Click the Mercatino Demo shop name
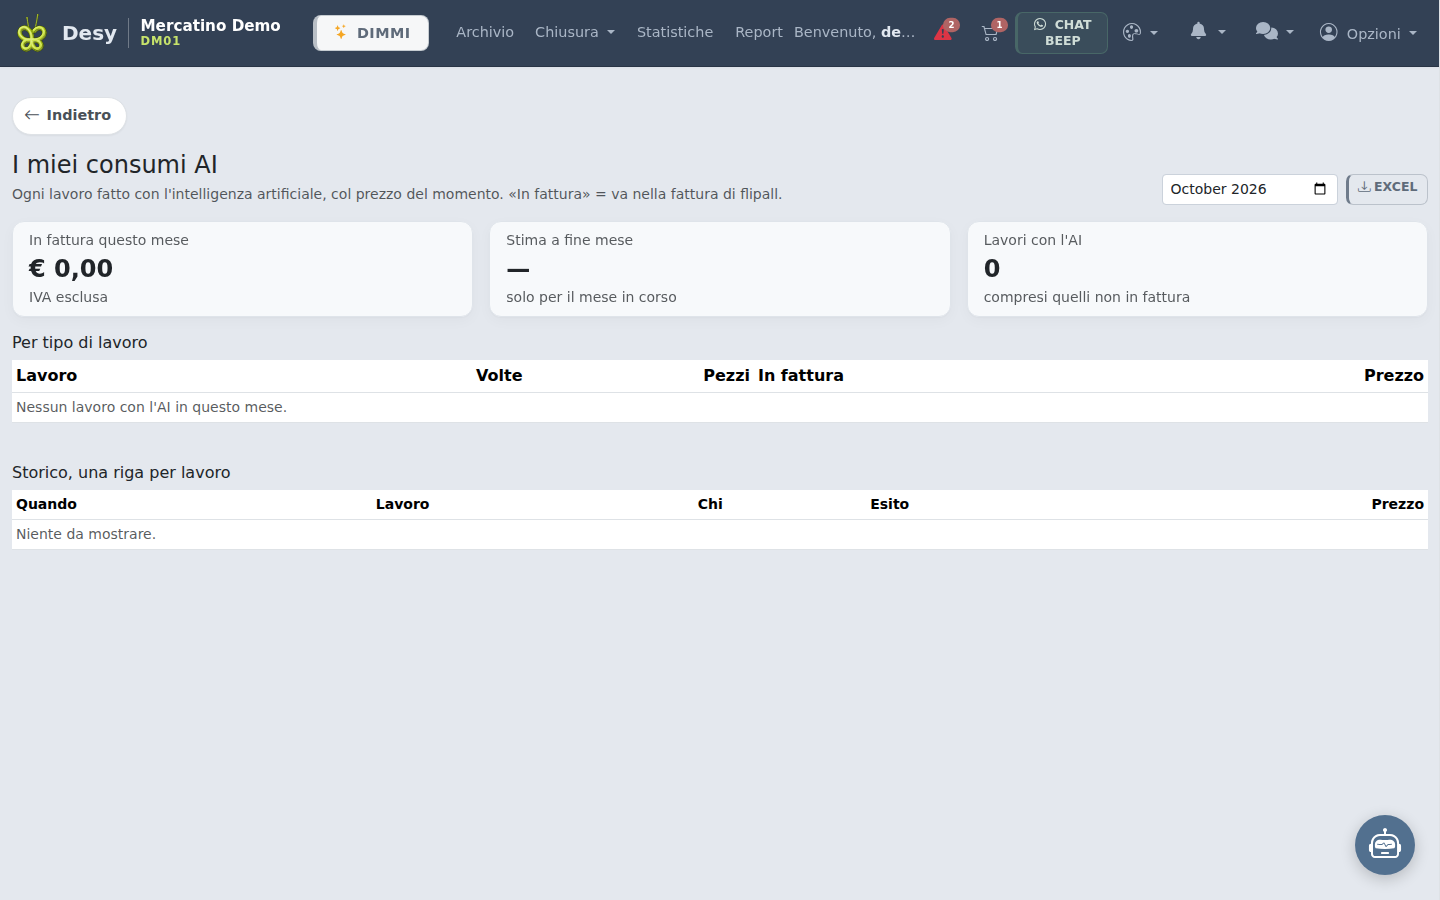Image resolution: width=1440 pixels, height=900 pixels. click(x=210, y=25)
